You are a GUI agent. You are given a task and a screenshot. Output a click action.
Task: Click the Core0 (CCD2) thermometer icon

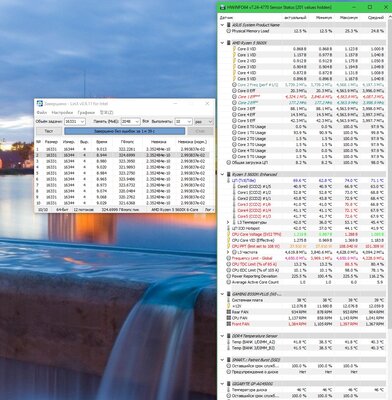tap(234, 186)
